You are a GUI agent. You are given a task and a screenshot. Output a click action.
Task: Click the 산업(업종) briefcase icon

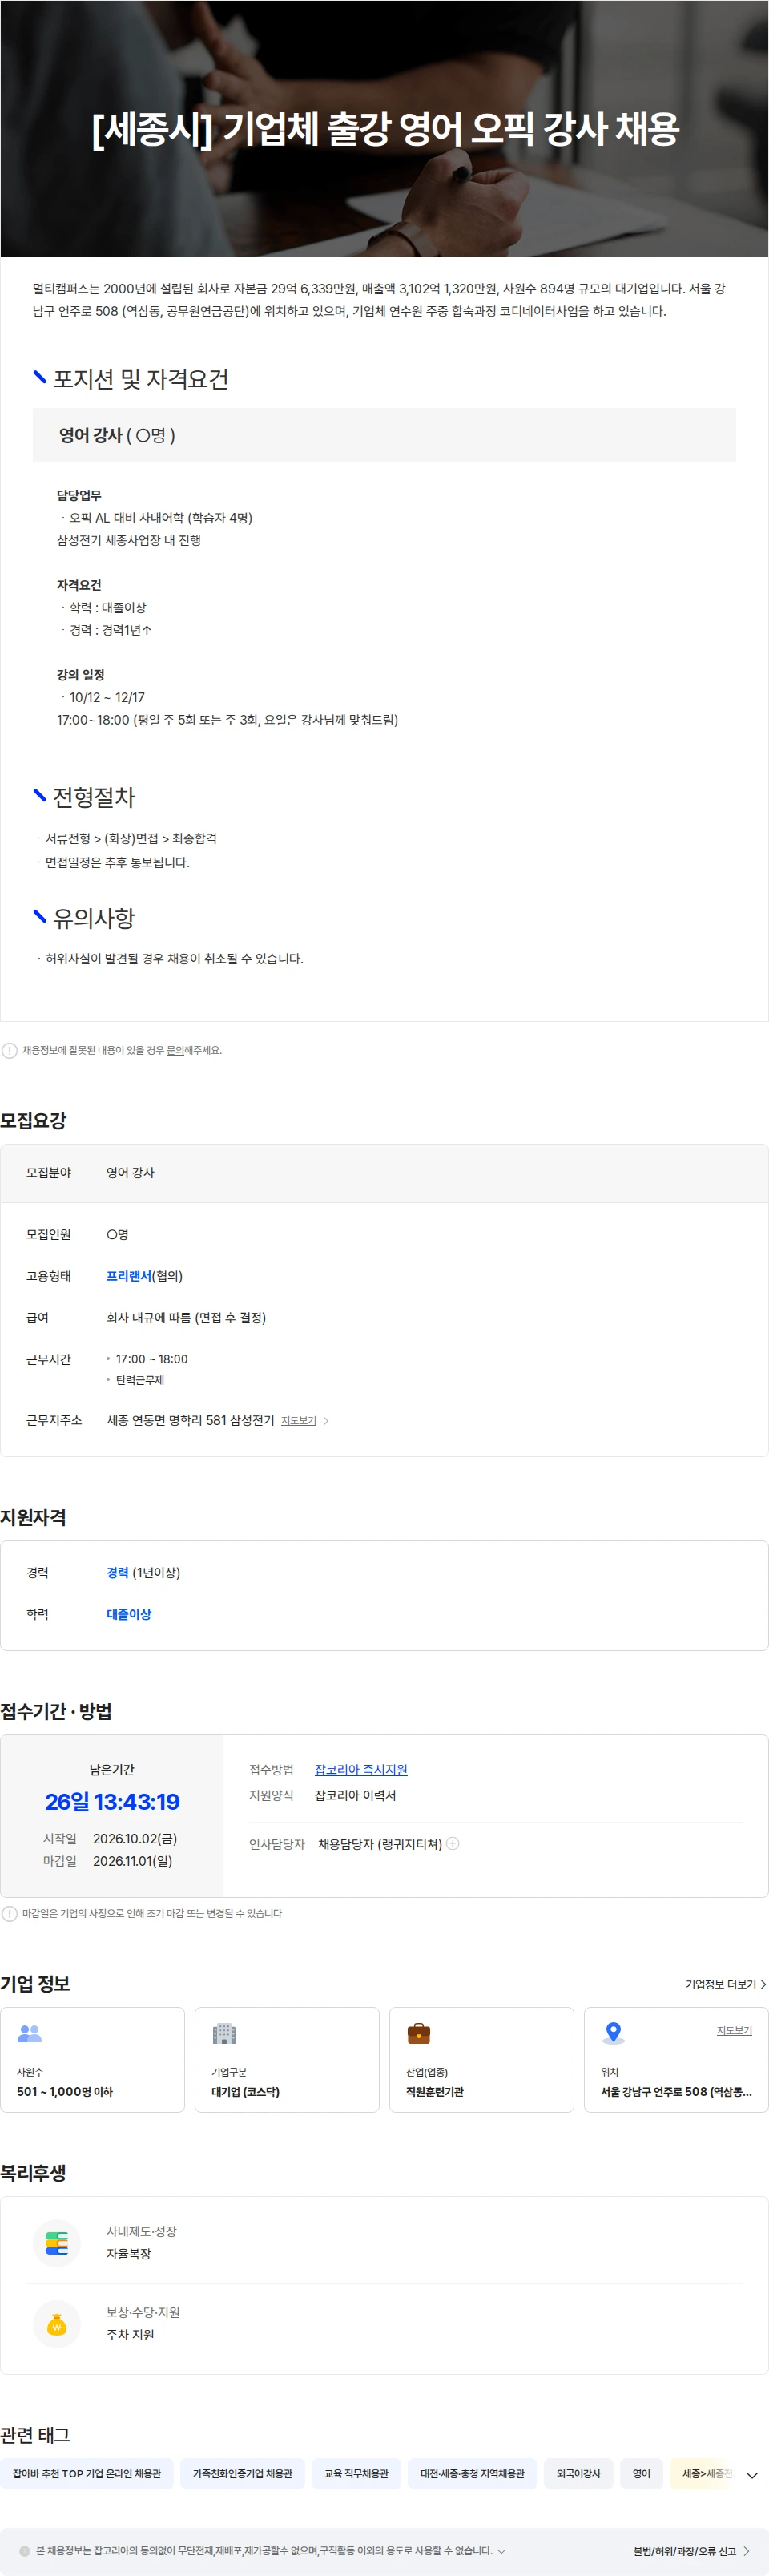point(418,2033)
